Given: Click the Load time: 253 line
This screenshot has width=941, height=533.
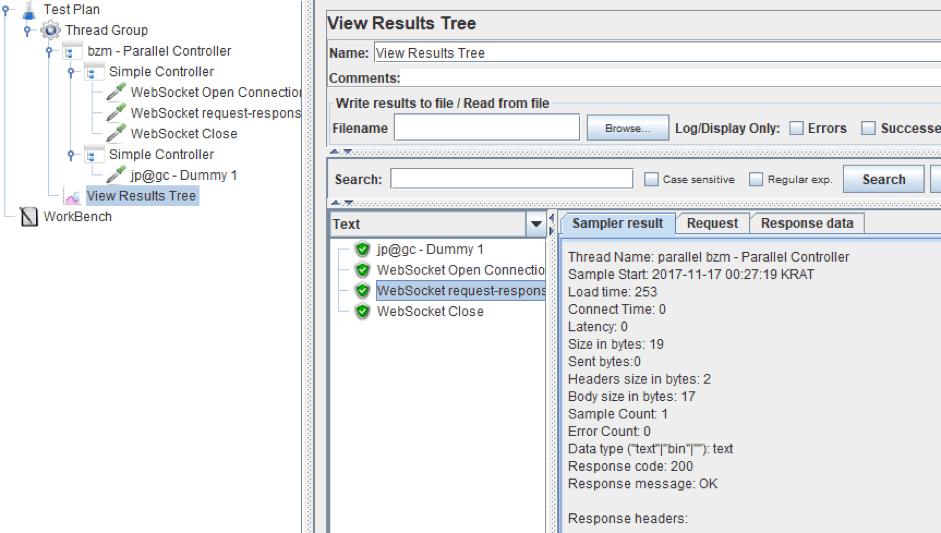Looking at the screenshot, I should pyautogui.click(x=612, y=292).
